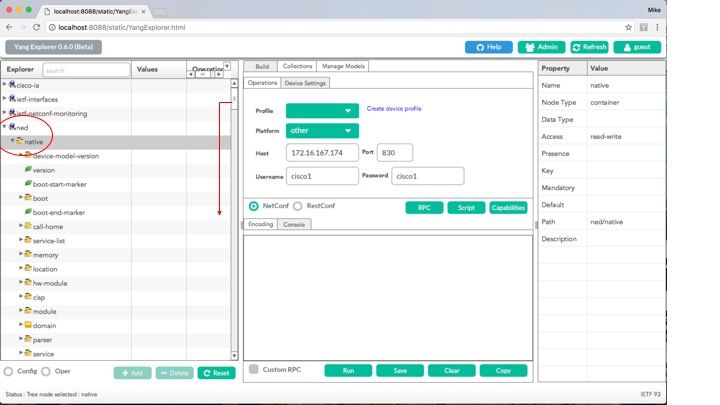
Task: Click the Host input field
Action: point(322,153)
